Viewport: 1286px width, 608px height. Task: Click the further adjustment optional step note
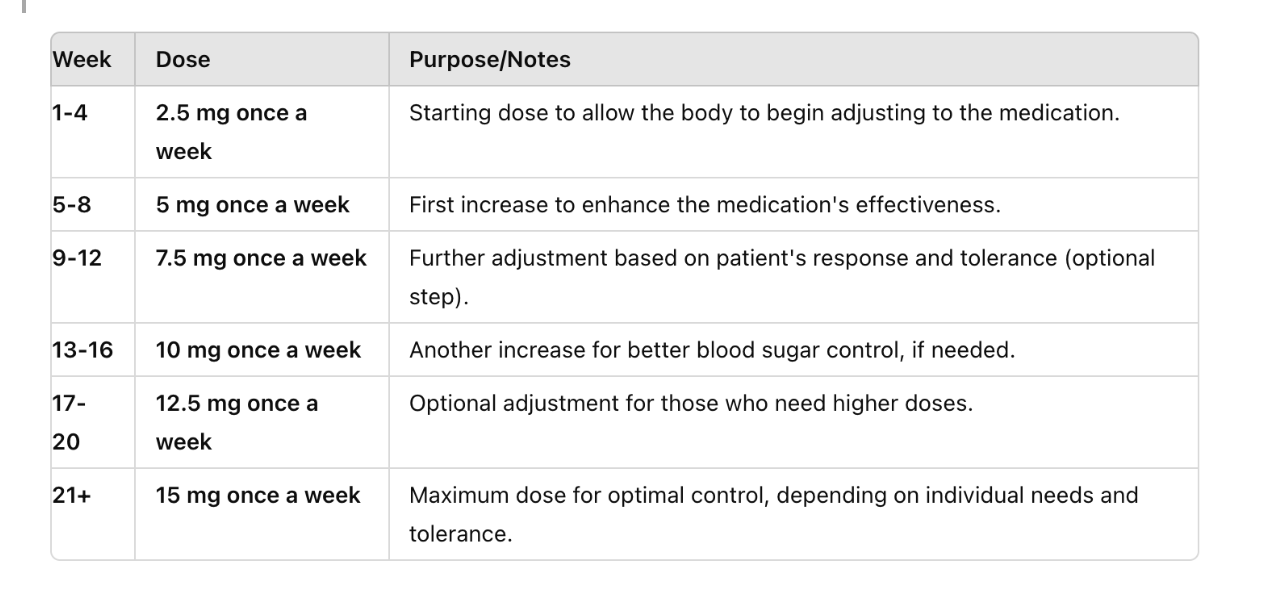pos(782,278)
